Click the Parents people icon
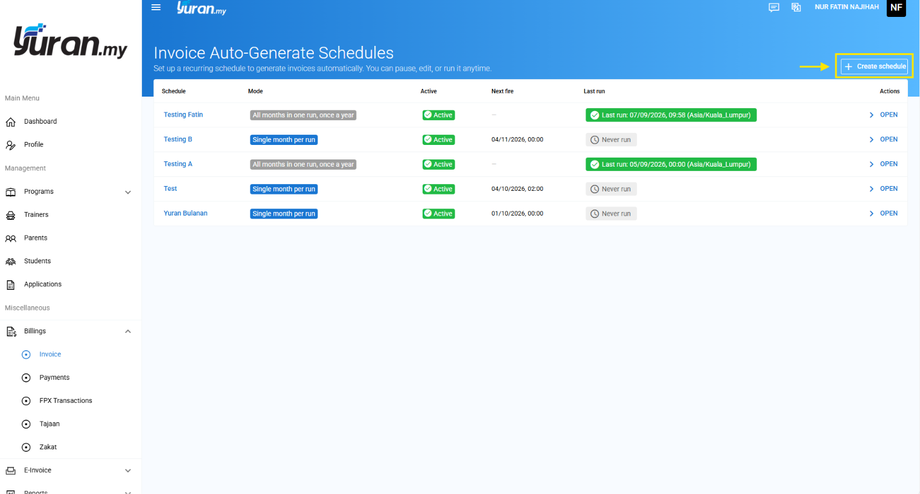Viewport: 920px width, 494px height. (x=11, y=238)
